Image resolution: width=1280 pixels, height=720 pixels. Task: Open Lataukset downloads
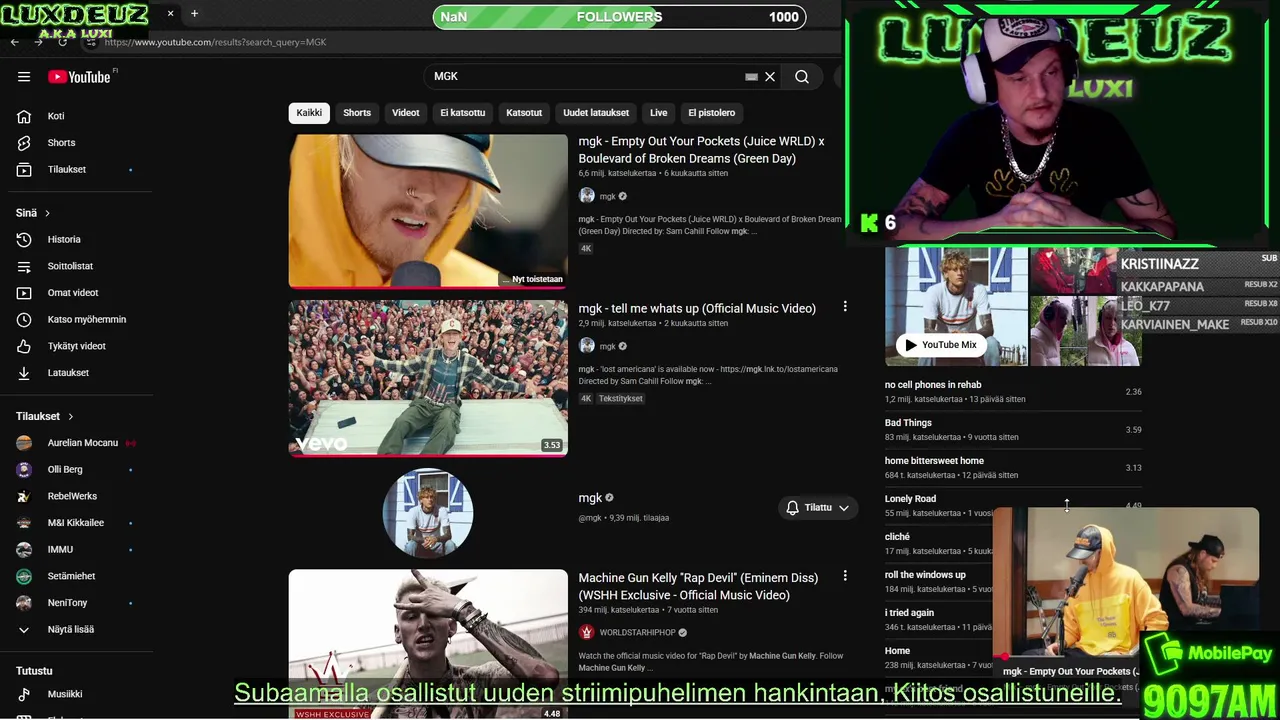click(x=68, y=373)
